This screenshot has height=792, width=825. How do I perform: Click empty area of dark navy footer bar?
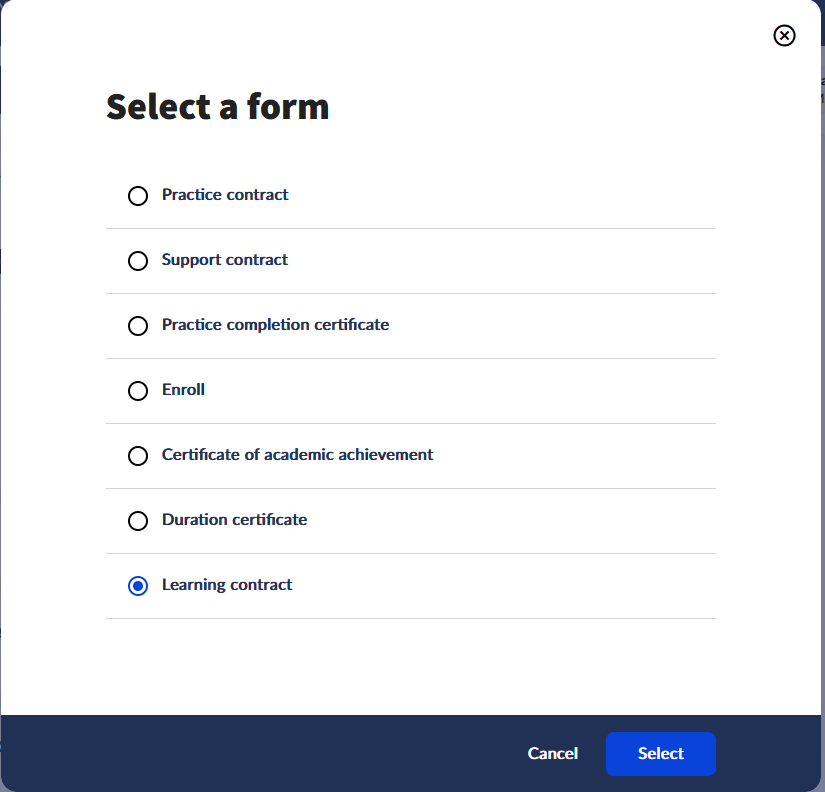point(250,754)
